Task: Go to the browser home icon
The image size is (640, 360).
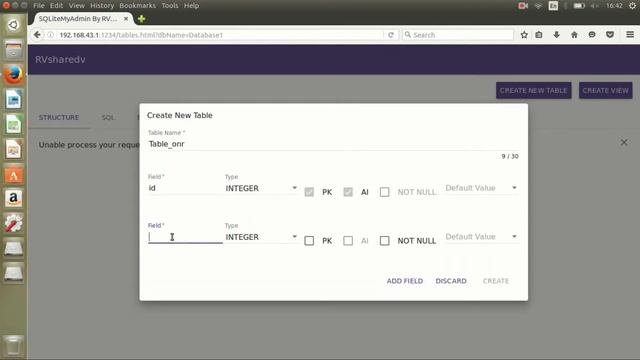Action: (574, 35)
